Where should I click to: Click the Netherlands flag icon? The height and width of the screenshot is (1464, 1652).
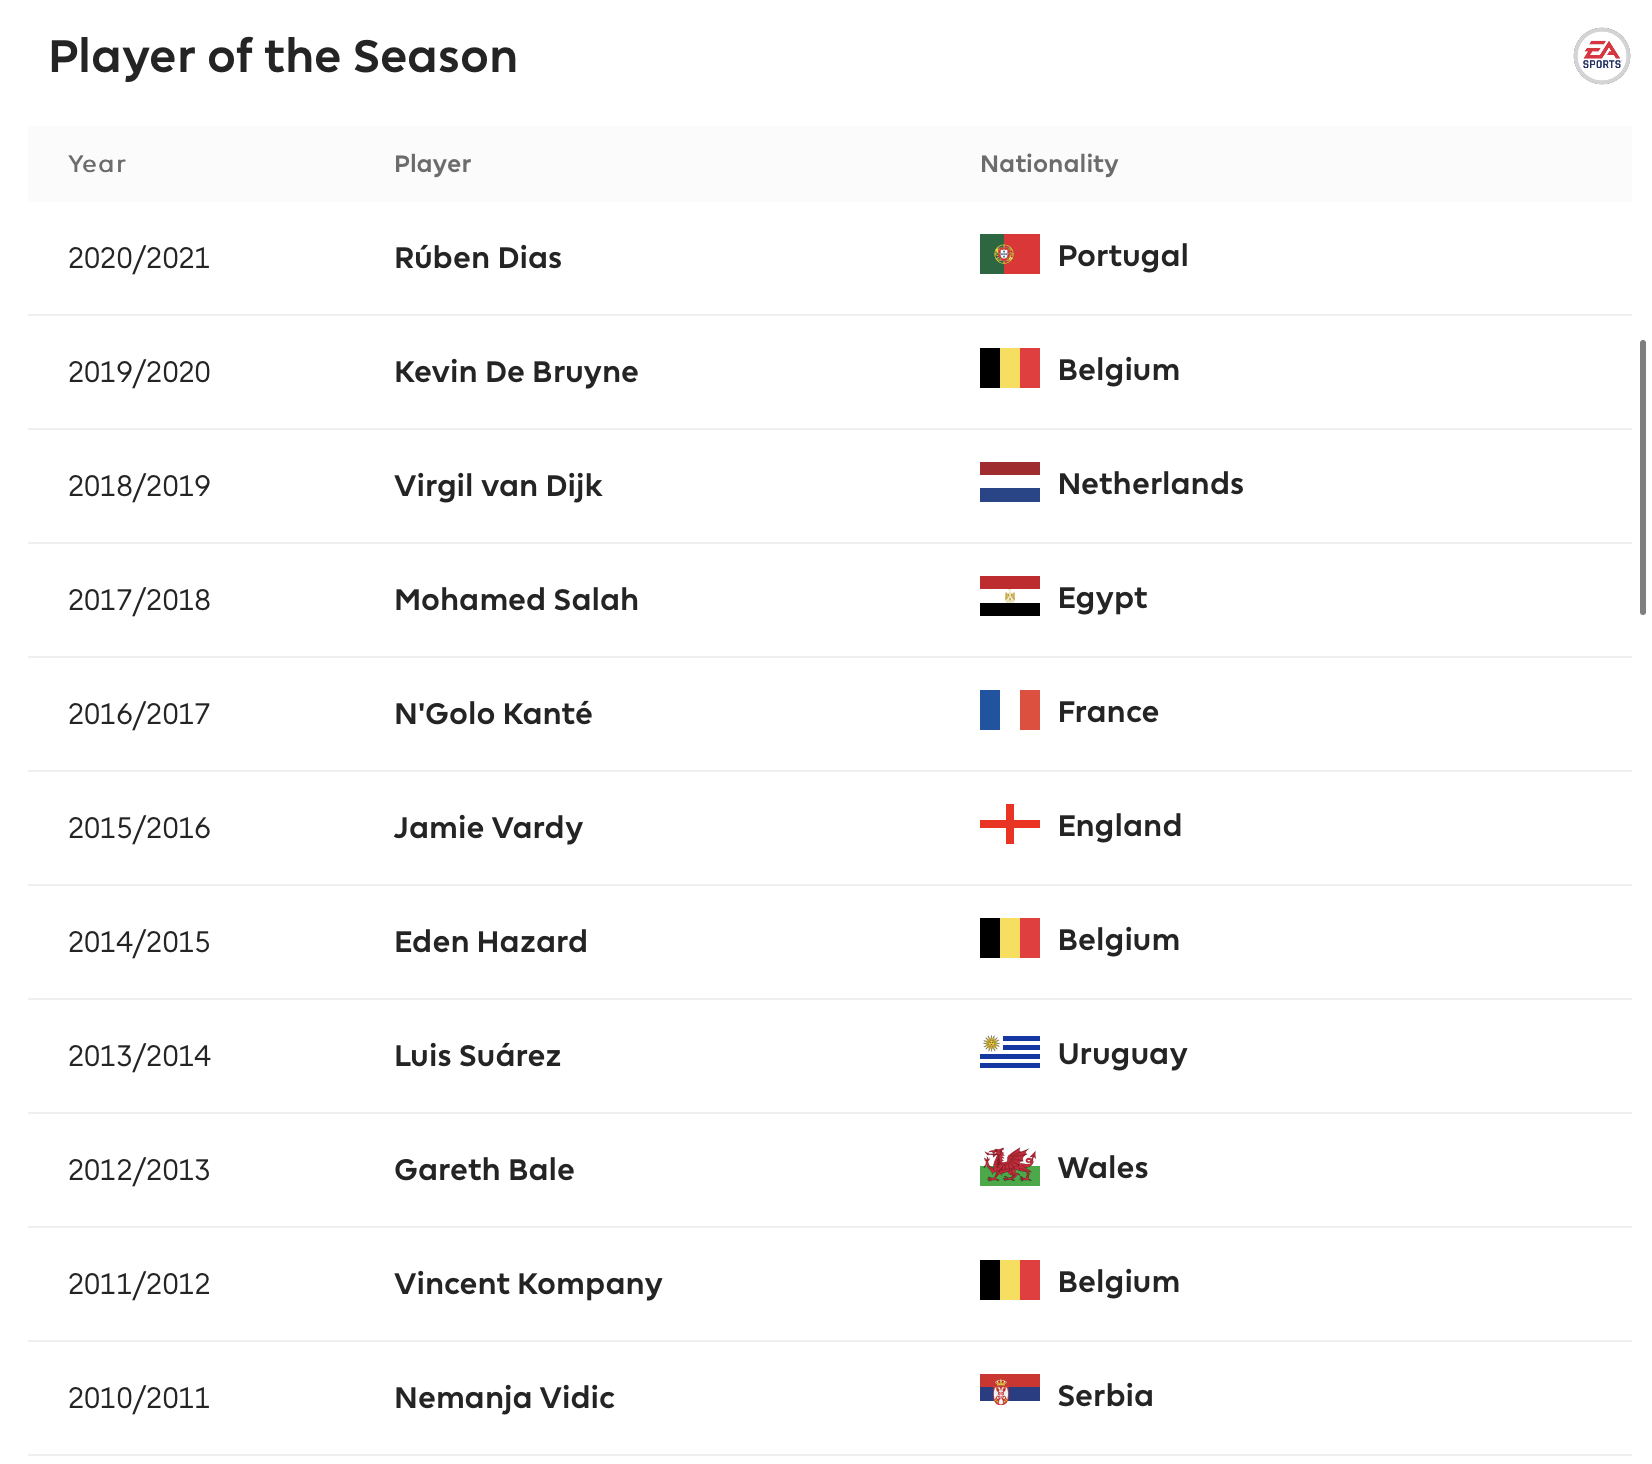(x=1009, y=482)
